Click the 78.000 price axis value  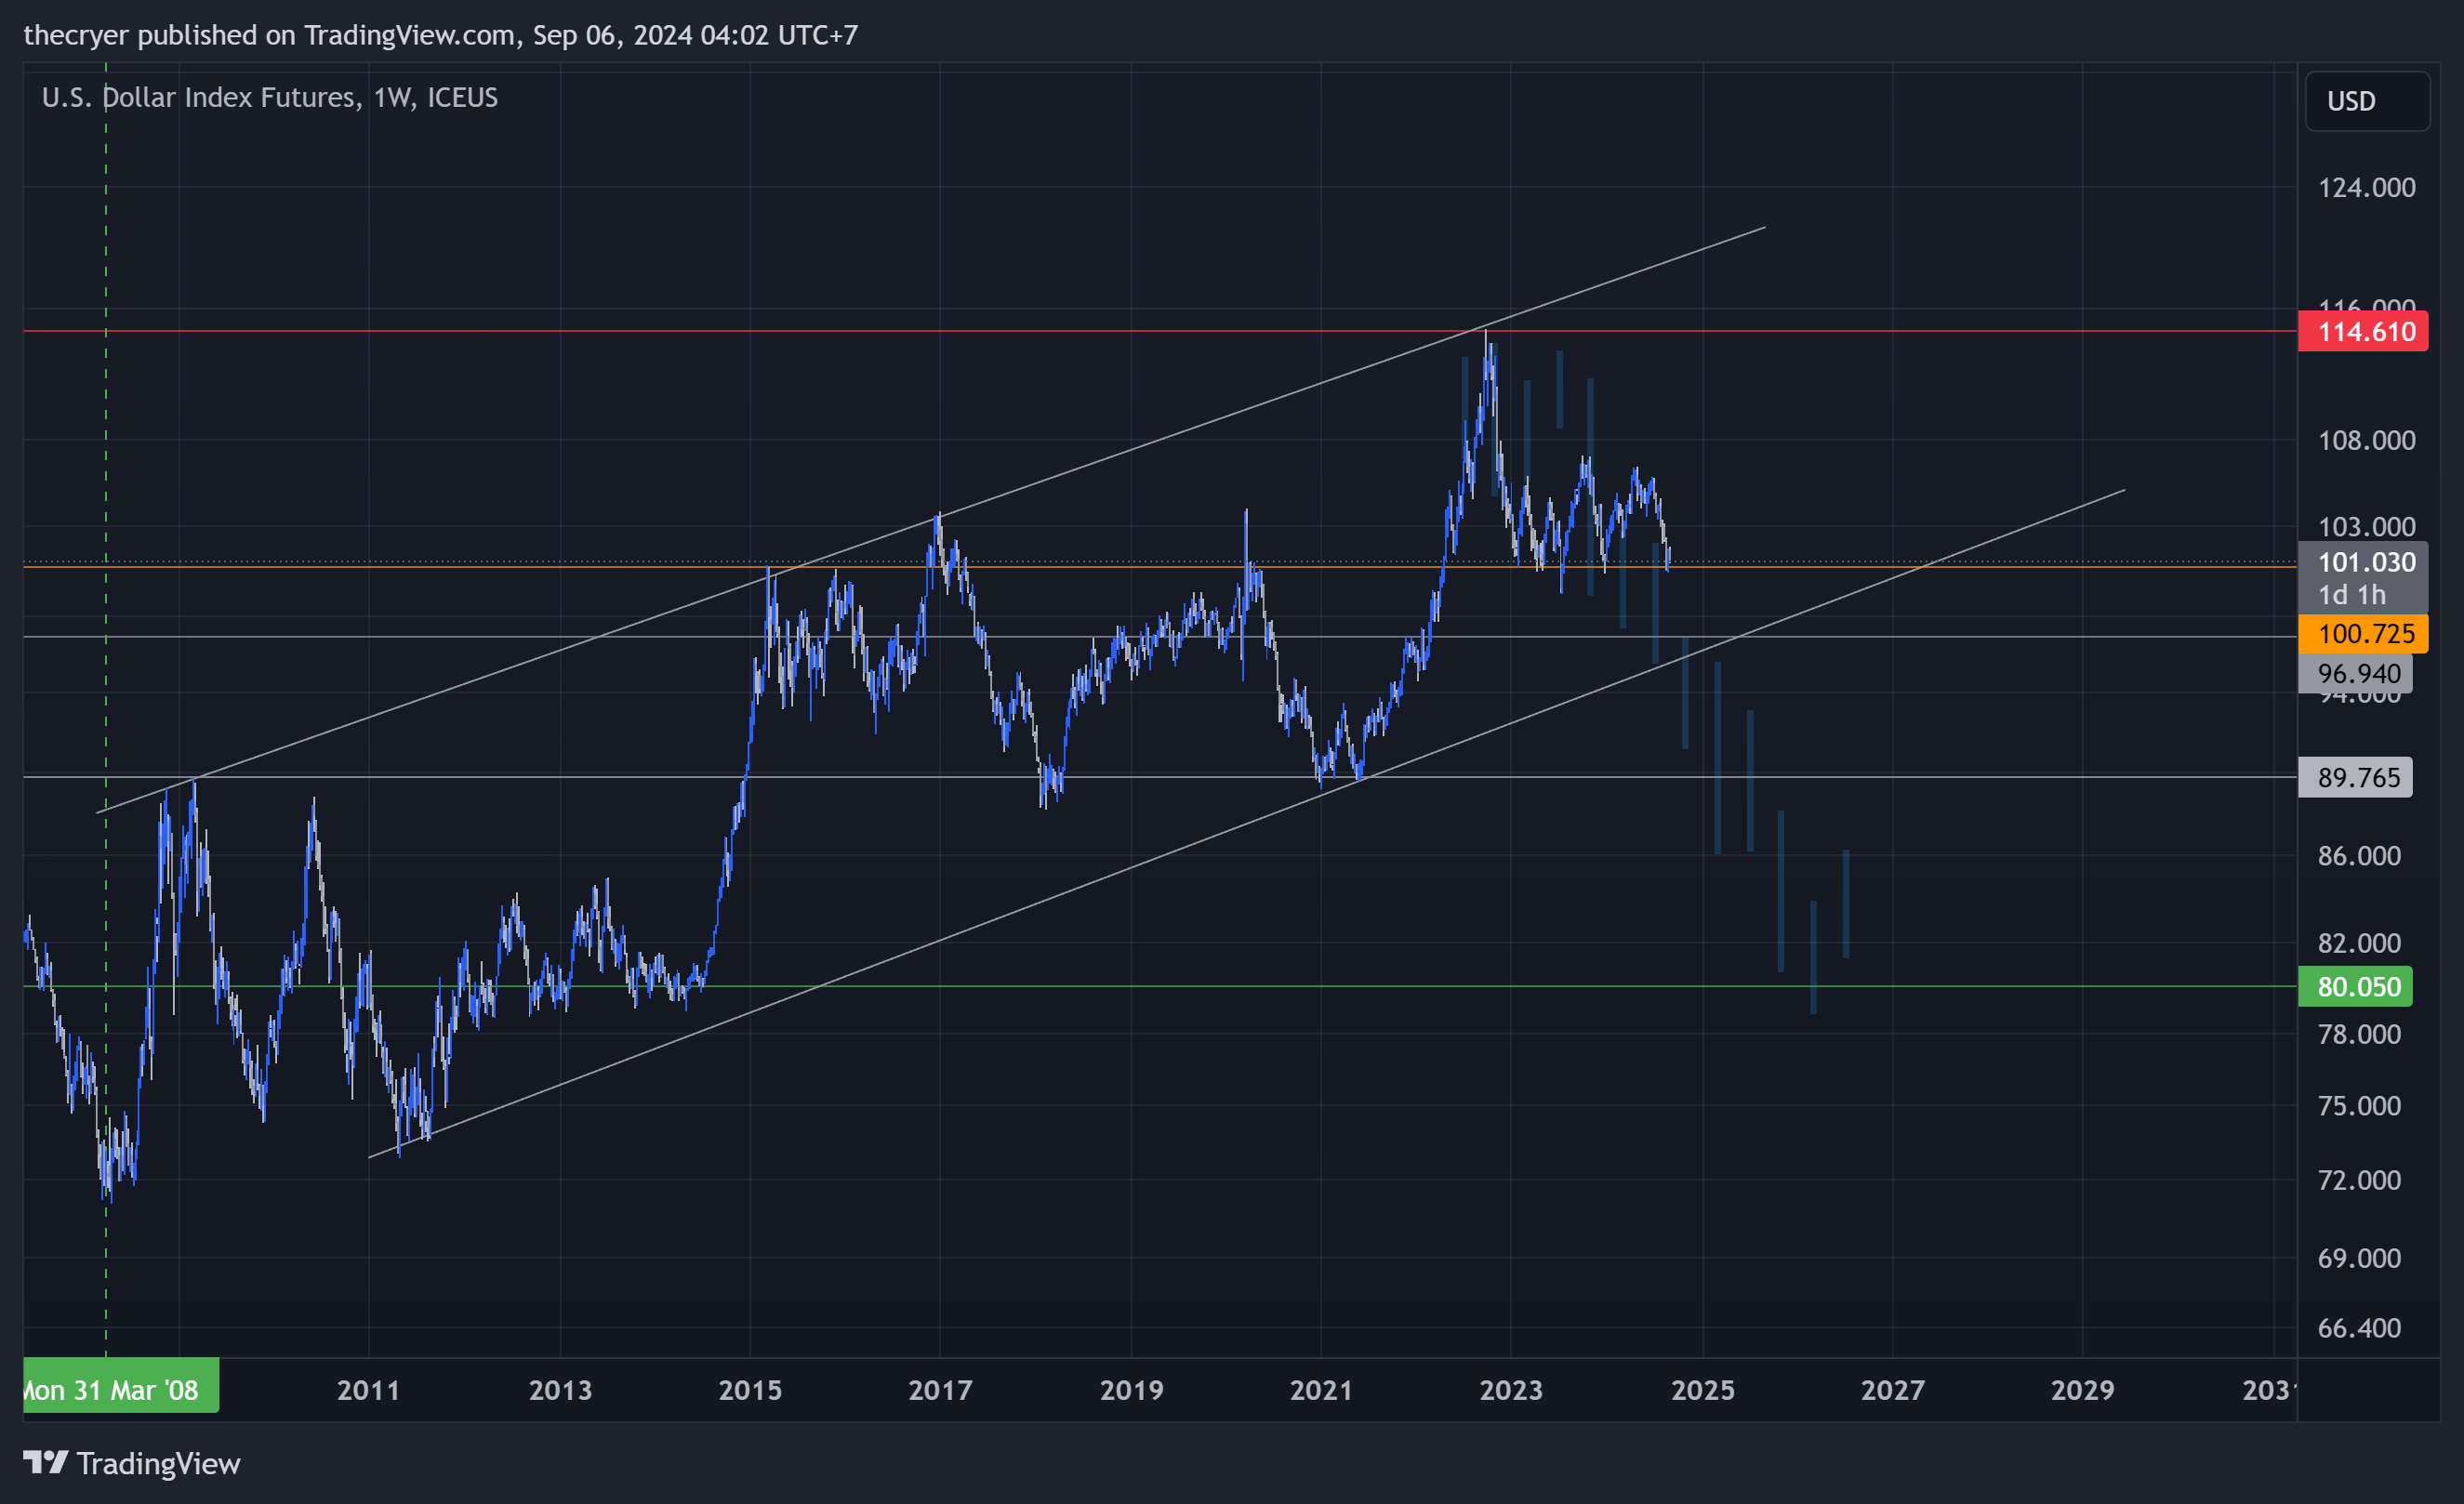pyautogui.click(x=2359, y=1033)
